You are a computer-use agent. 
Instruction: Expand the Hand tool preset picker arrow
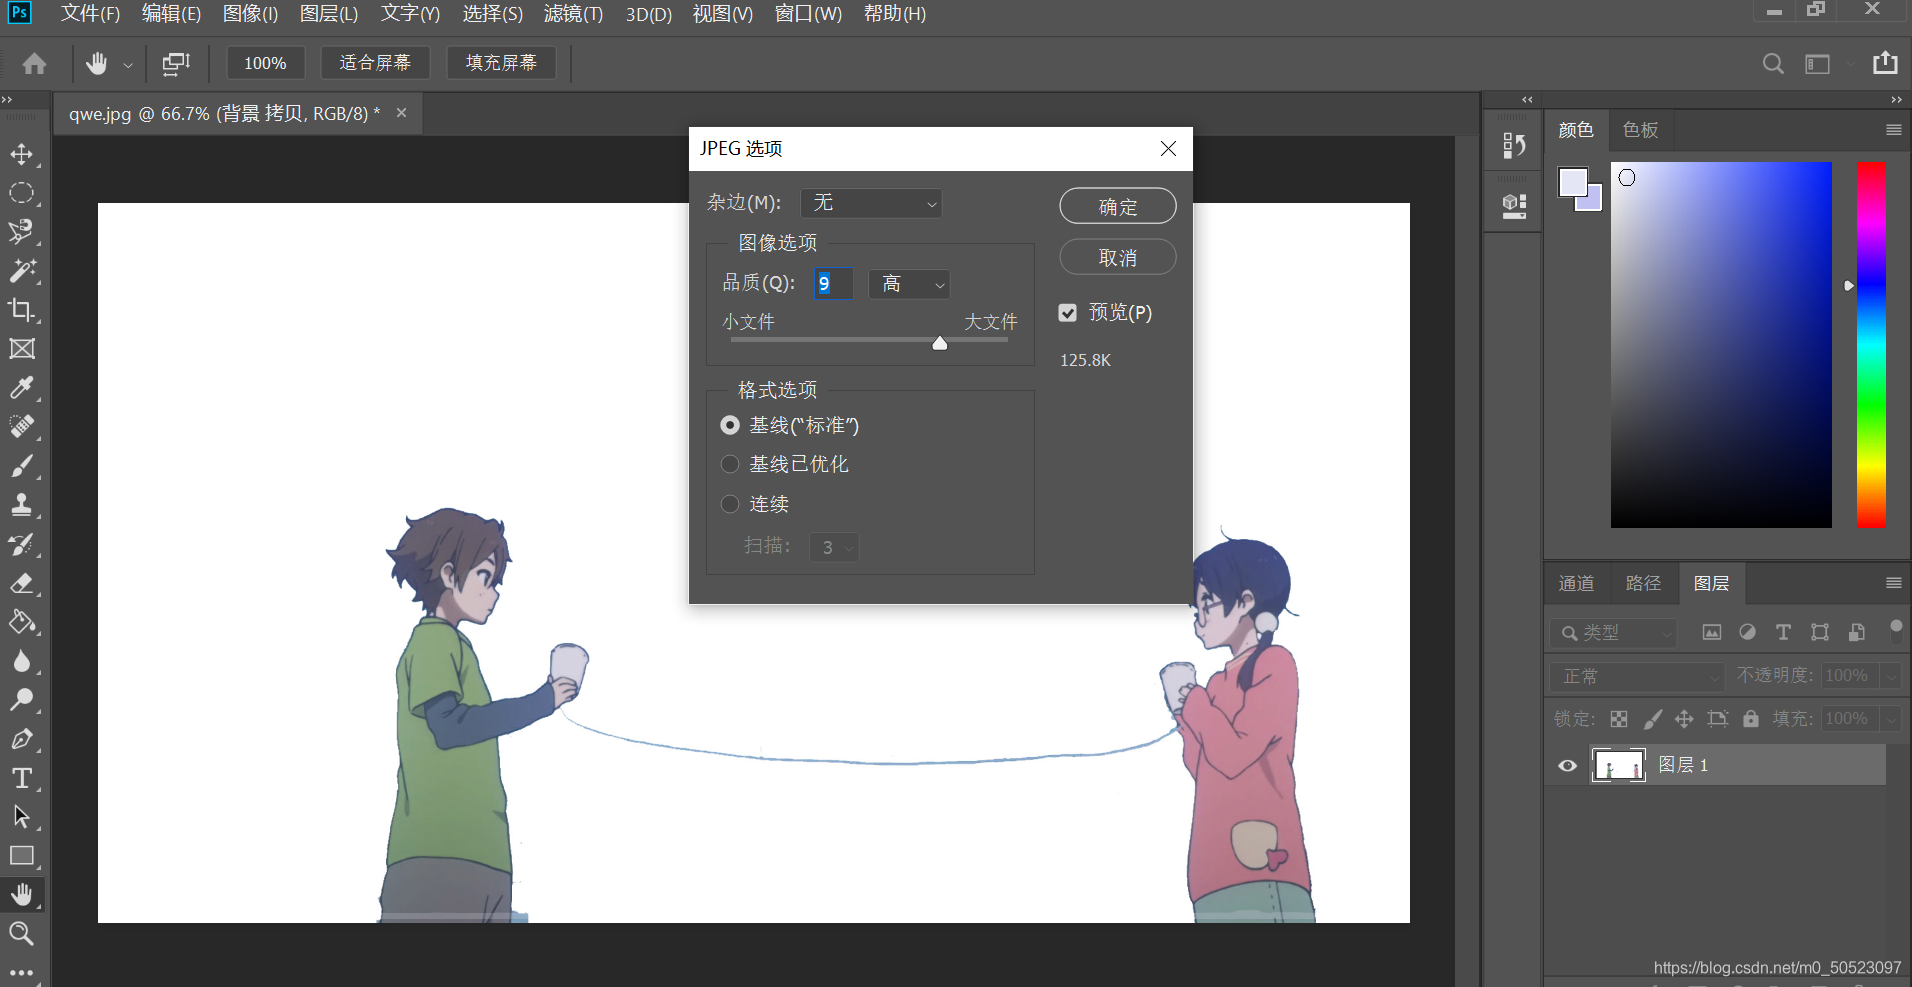128,65
